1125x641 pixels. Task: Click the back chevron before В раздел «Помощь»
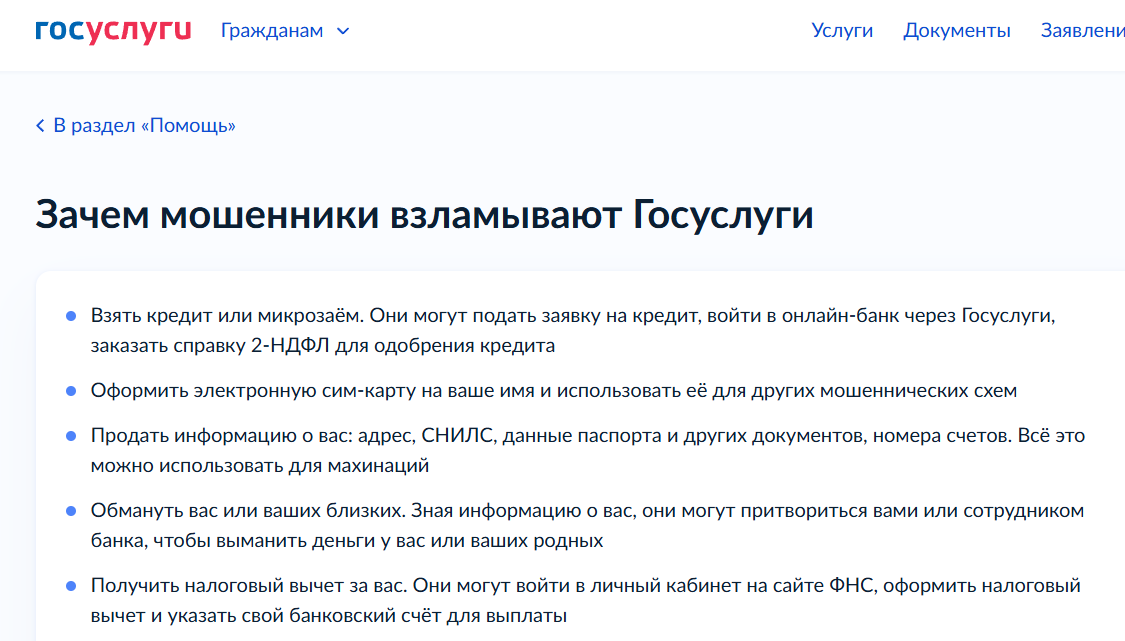40,125
